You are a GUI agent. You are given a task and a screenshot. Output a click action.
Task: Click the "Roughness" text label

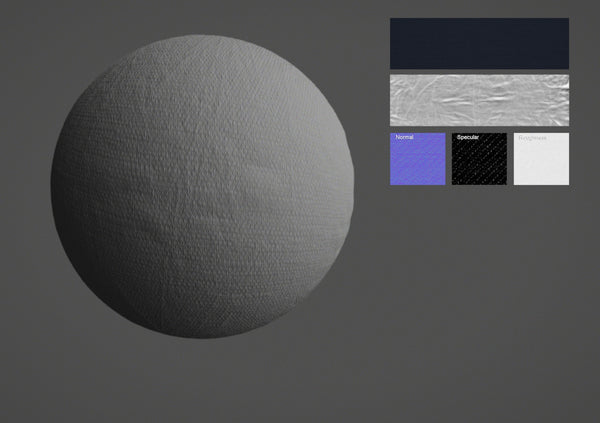pos(533,137)
